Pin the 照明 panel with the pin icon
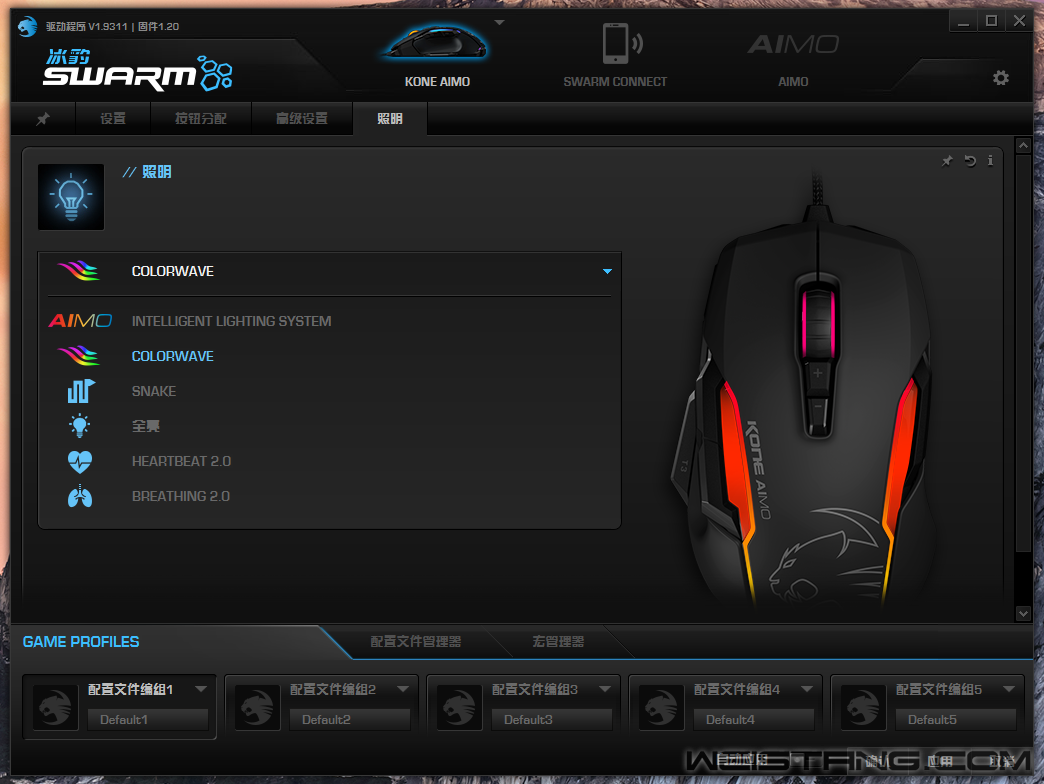Image resolution: width=1044 pixels, height=784 pixels. tap(947, 161)
